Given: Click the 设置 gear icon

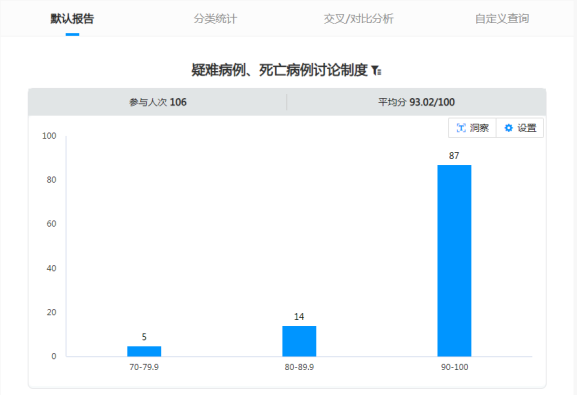Looking at the screenshot, I should 509,128.
